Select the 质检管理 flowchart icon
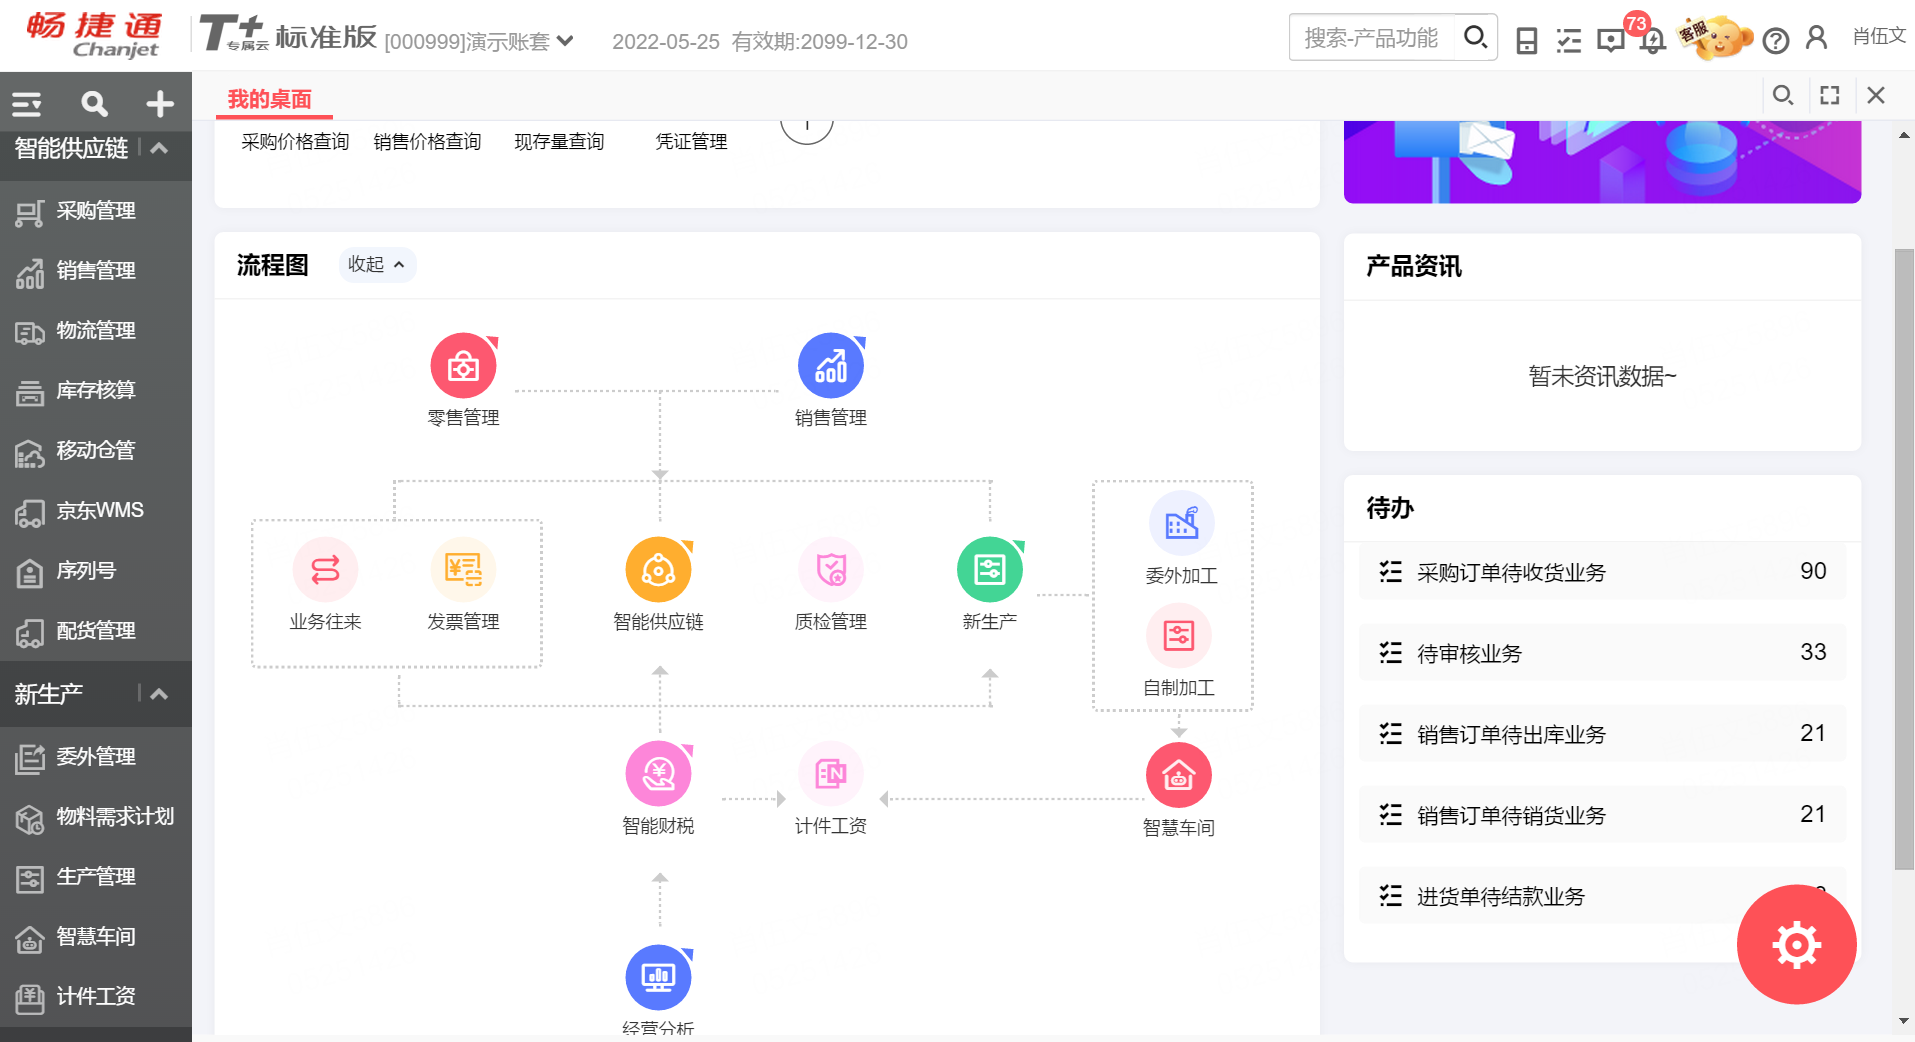The image size is (1915, 1042). tap(830, 569)
